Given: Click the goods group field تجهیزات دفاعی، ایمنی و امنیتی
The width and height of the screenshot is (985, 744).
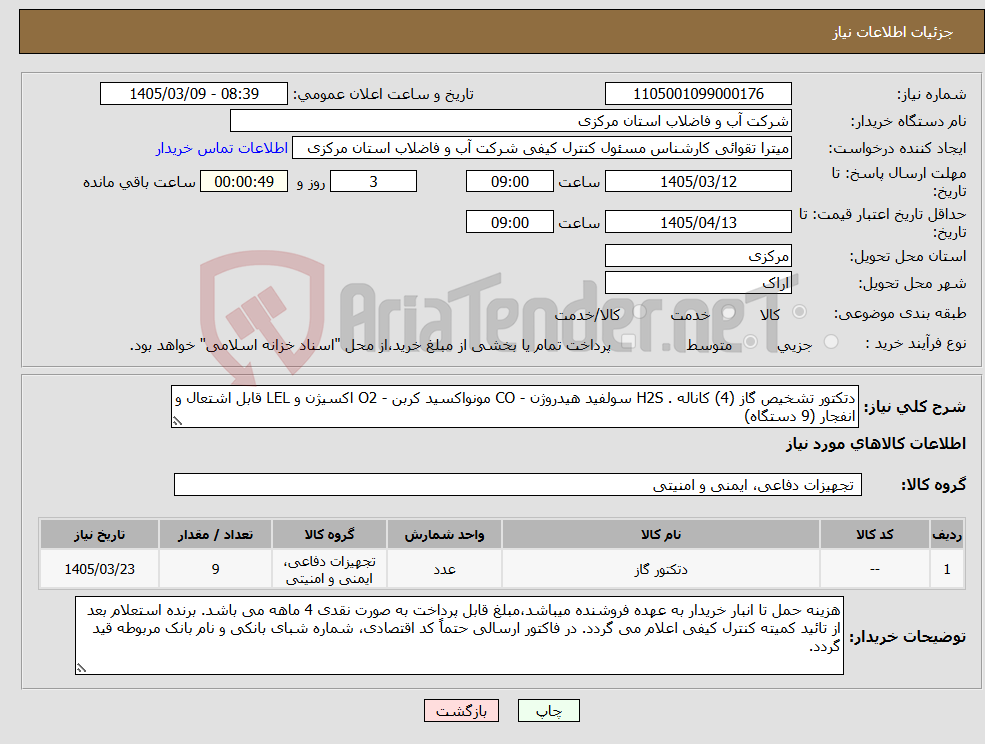Looking at the screenshot, I should pyautogui.click(x=518, y=485).
